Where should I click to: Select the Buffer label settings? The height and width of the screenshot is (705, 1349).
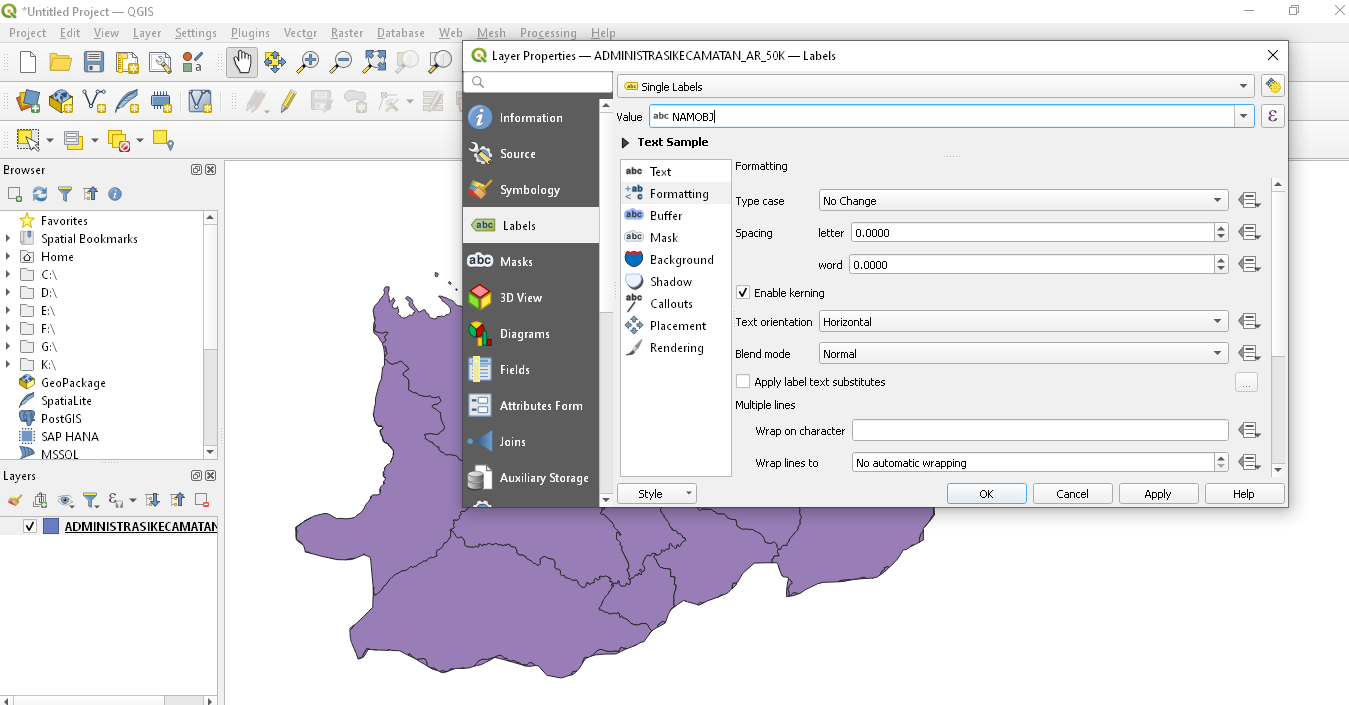coord(665,216)
